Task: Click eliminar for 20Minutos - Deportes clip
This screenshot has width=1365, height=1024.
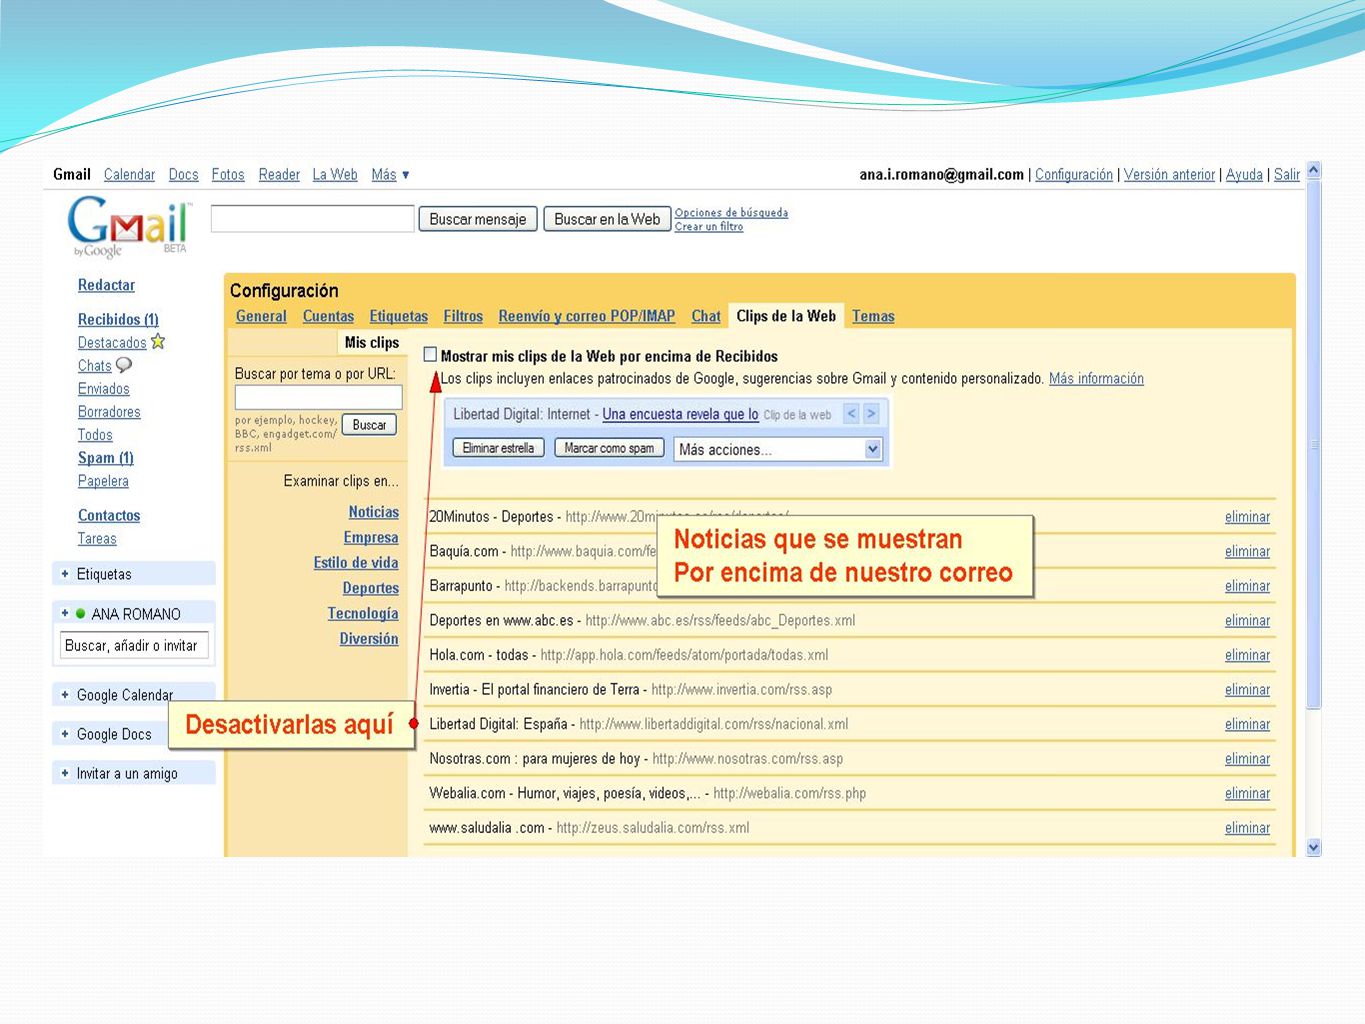Action: point(1247,517)
